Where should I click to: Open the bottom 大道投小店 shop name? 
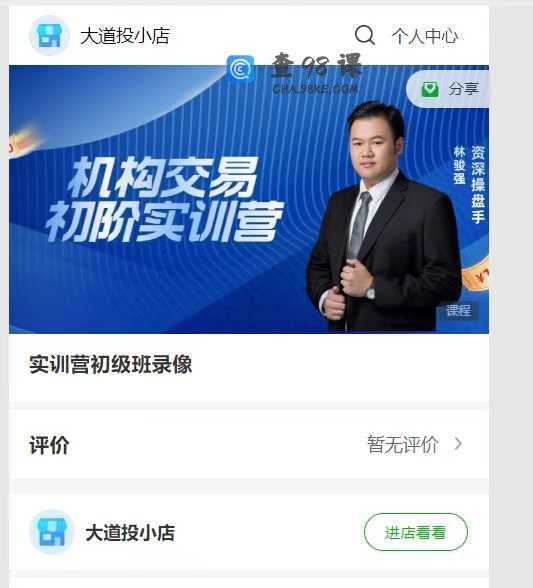click(130, 532)
